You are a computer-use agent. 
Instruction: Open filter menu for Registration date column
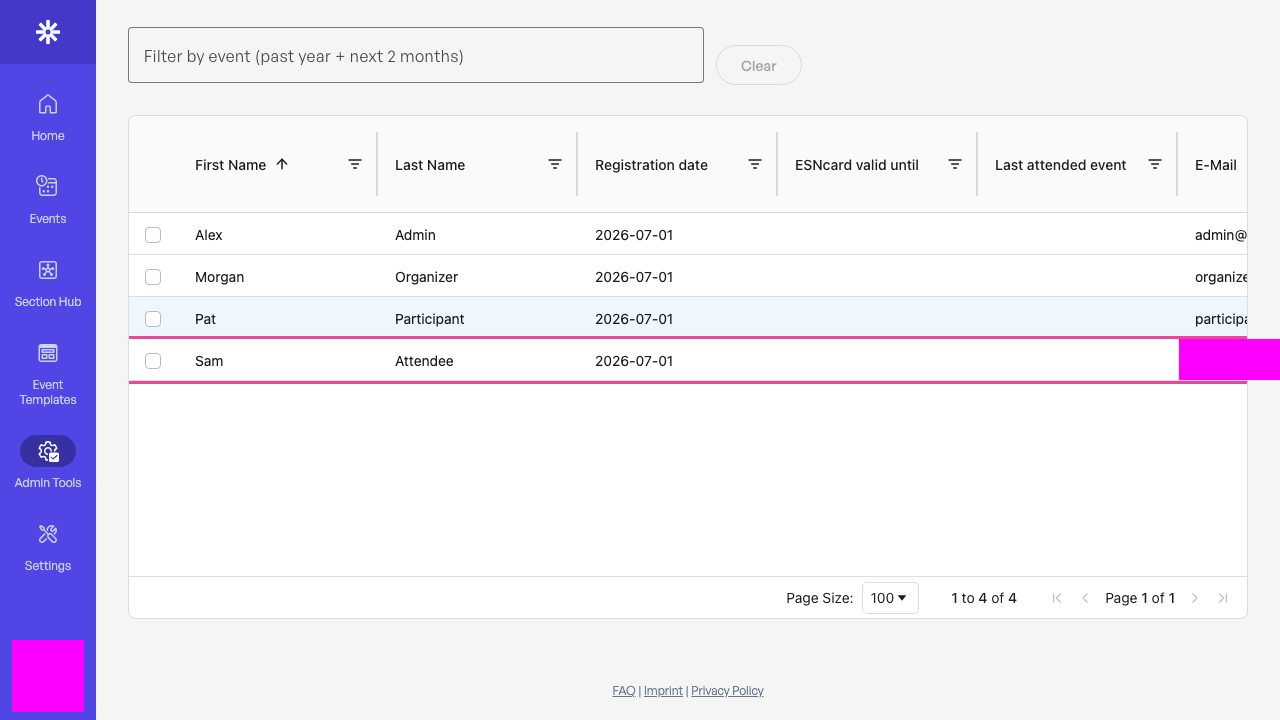(755, 164)
